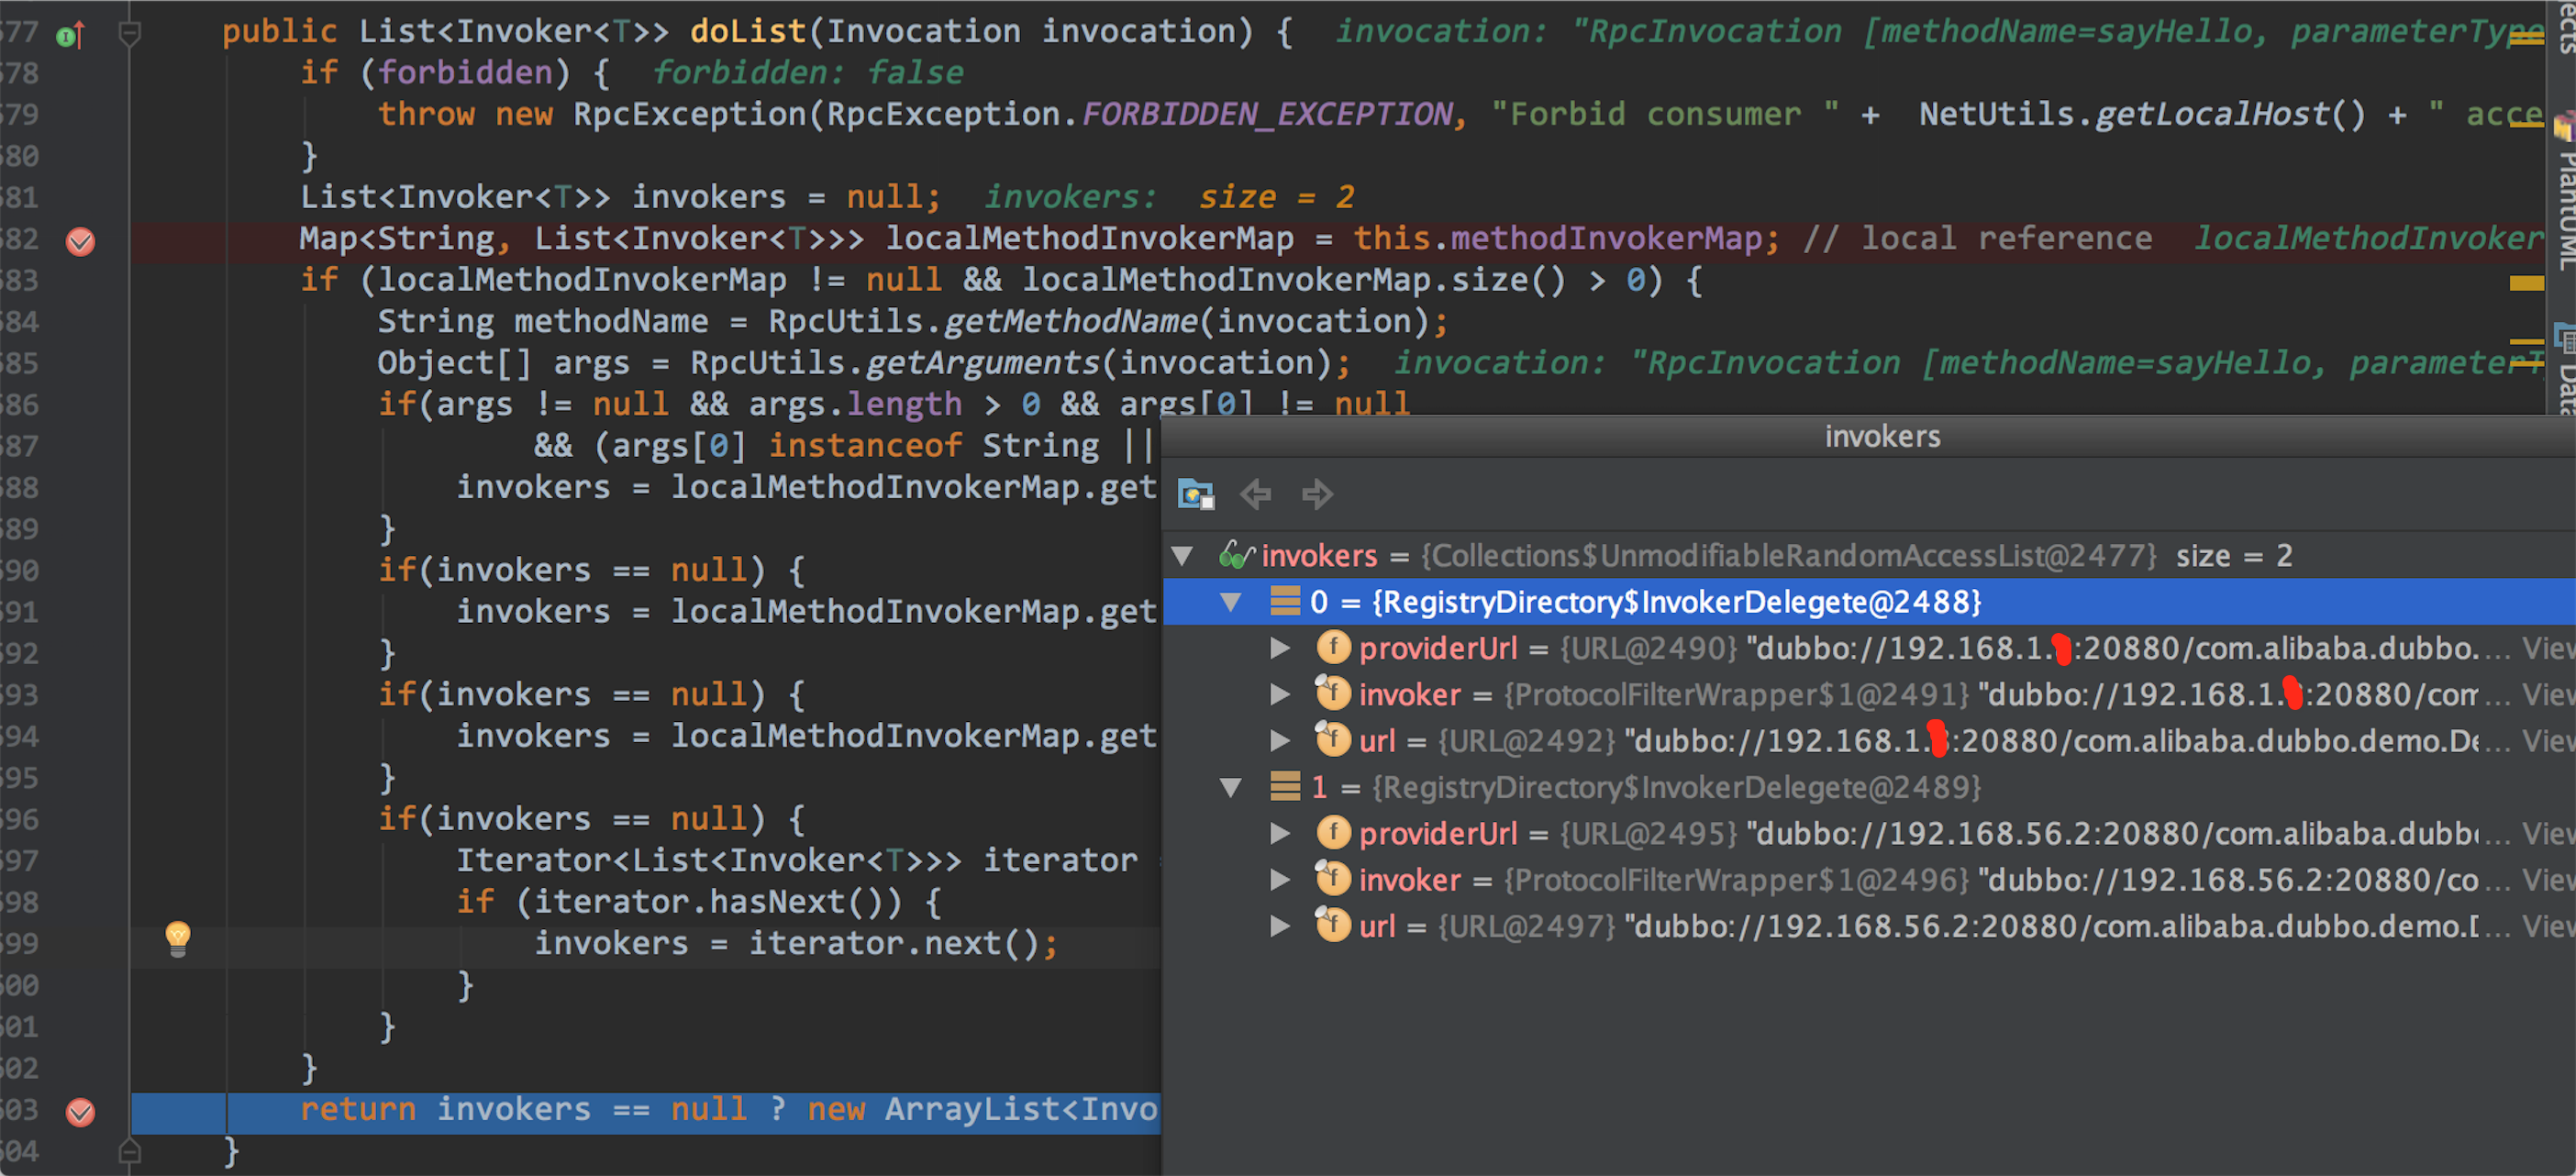The width and height of the screenshot is (2576, 1176).
Task: Toggle code folding at doList method declaration
Action: click(x=129, y=34)
